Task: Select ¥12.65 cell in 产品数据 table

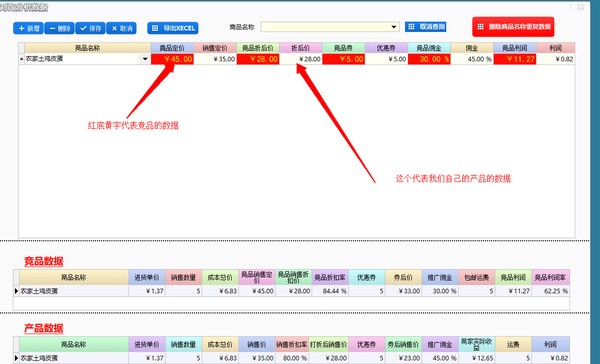Action: pos(476,358)
